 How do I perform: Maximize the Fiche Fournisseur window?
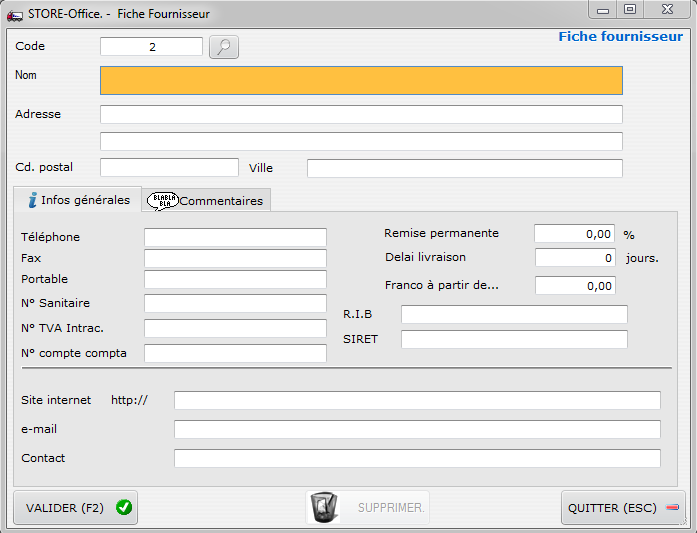tap(629, 10)
